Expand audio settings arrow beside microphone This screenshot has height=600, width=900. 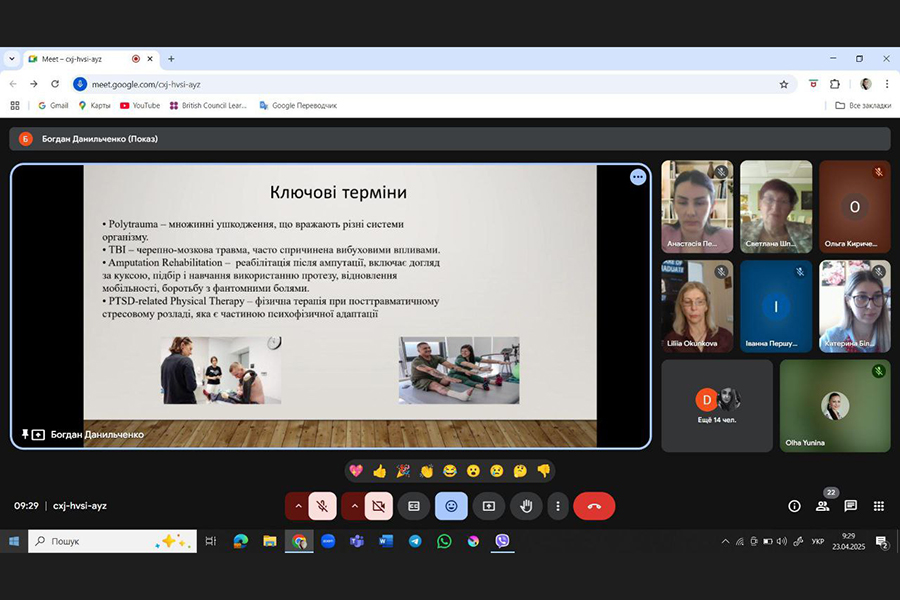click(x=297, y=506)
